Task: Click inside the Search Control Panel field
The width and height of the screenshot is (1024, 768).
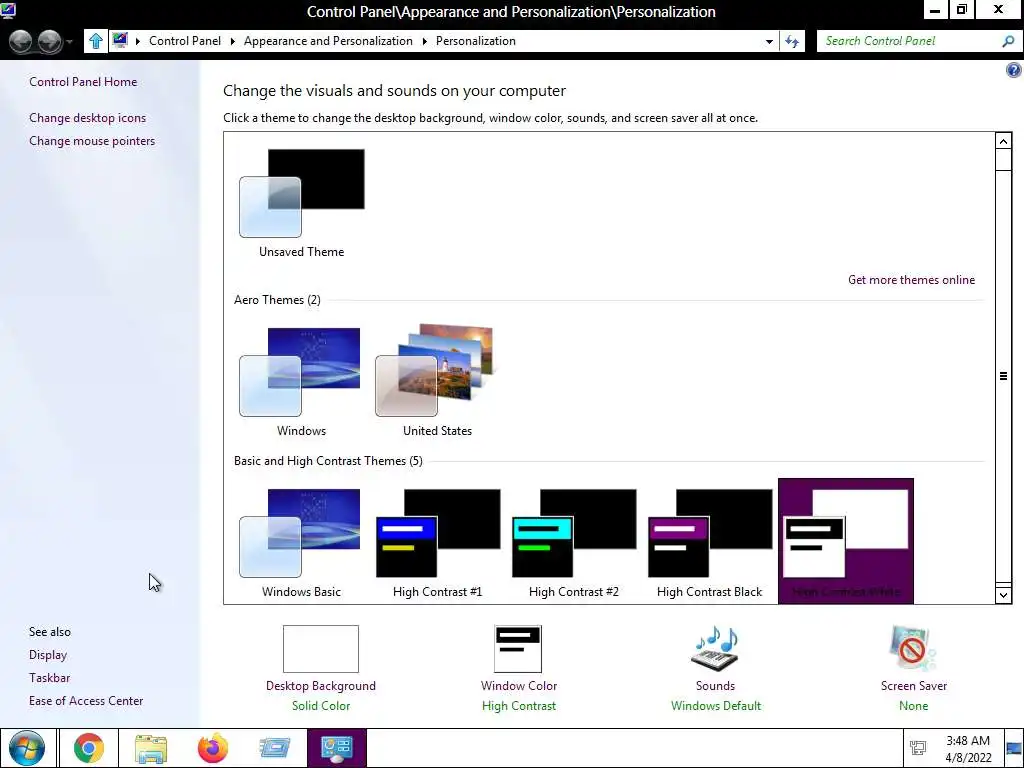Action: pos(911,41)
